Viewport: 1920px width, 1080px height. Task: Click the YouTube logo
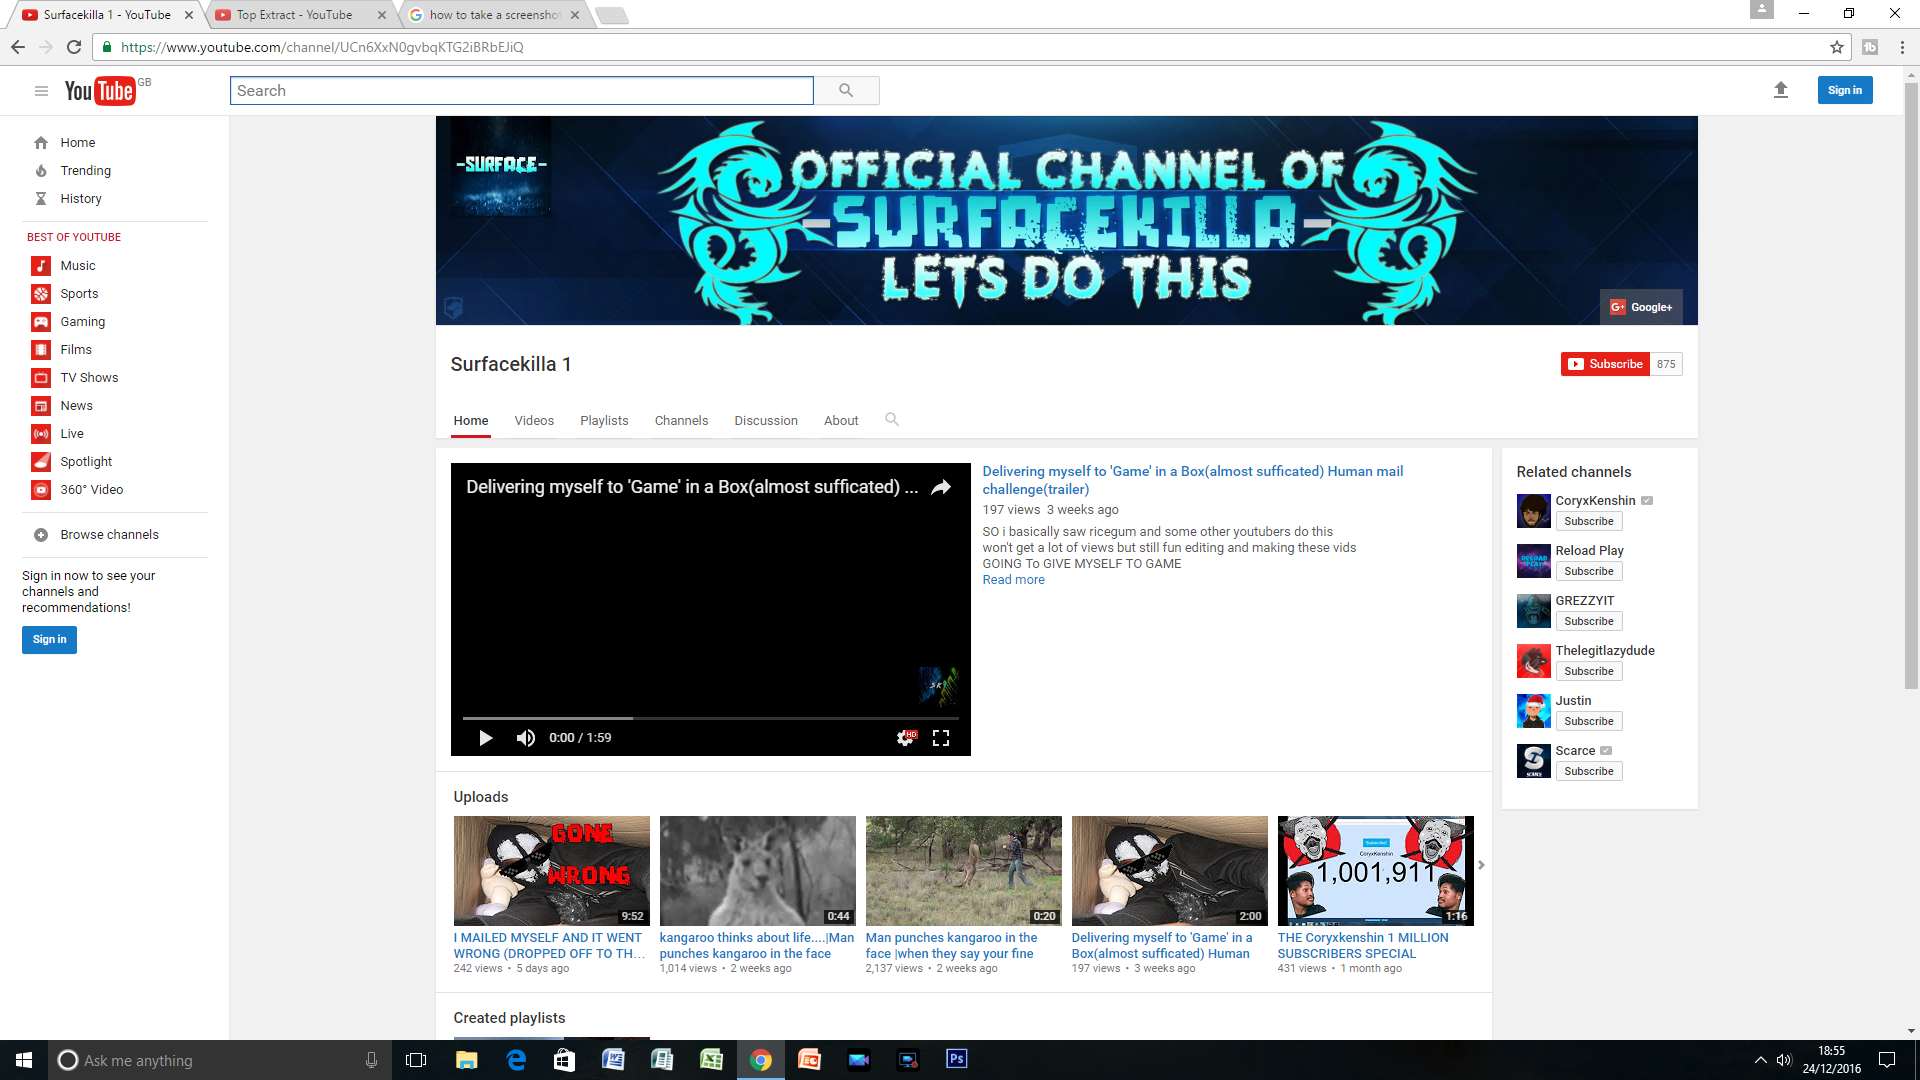[100, 91]
